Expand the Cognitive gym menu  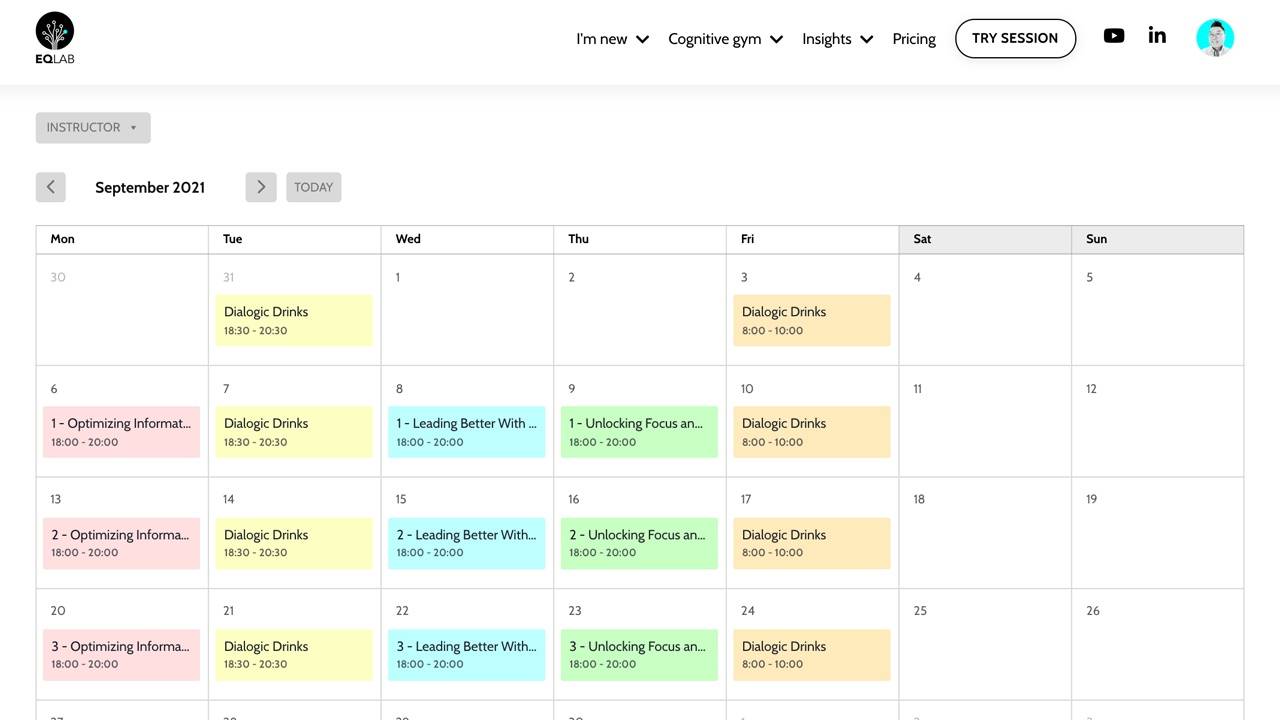coord(725,39)
